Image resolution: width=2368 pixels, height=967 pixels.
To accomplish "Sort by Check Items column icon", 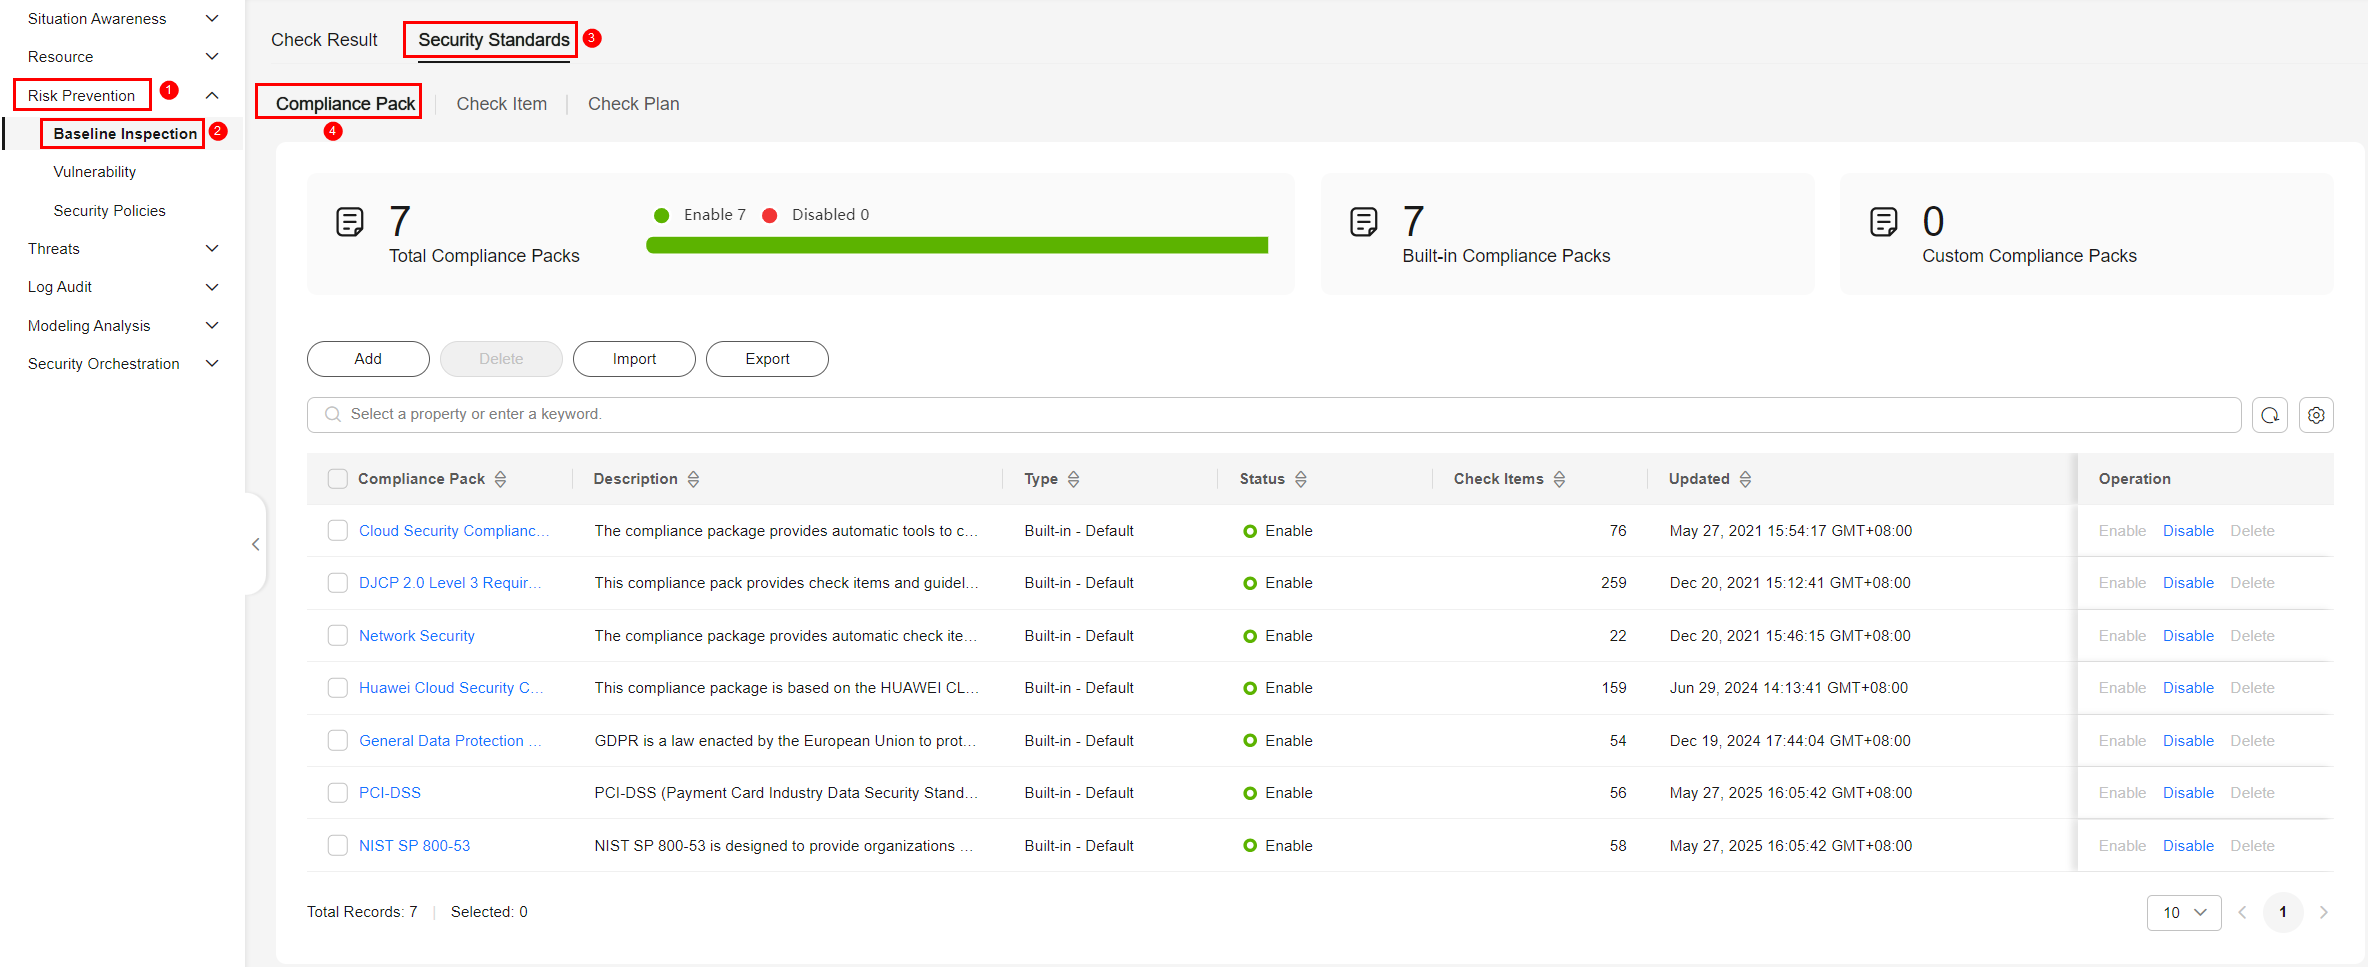I will (x=1559, y=479).
